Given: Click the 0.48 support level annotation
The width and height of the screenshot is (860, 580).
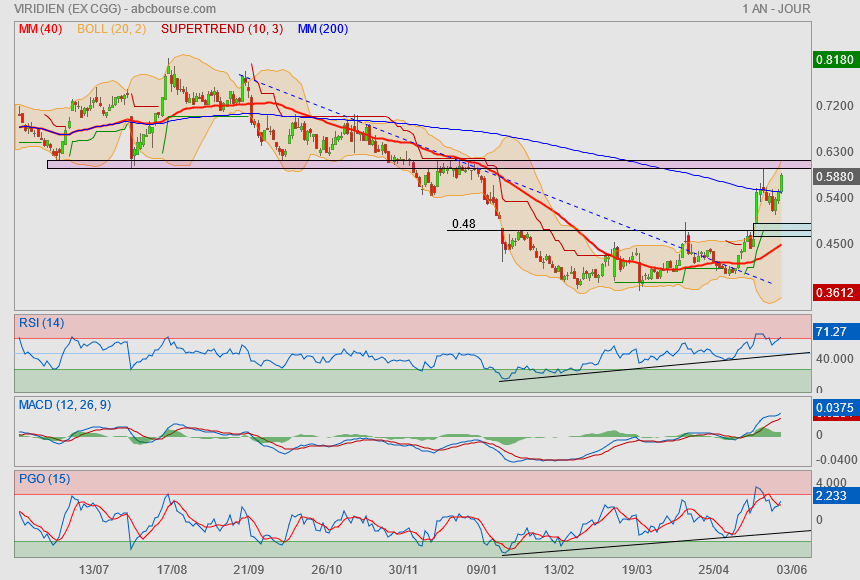Looking at the screenshot, I should point(463,224).
